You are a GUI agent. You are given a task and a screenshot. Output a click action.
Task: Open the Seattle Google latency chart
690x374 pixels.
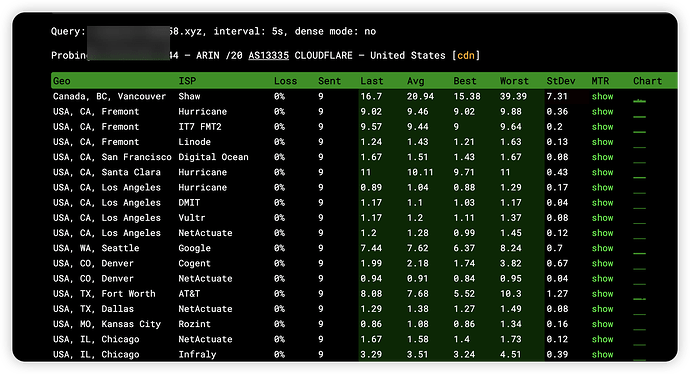click(639, 253)
